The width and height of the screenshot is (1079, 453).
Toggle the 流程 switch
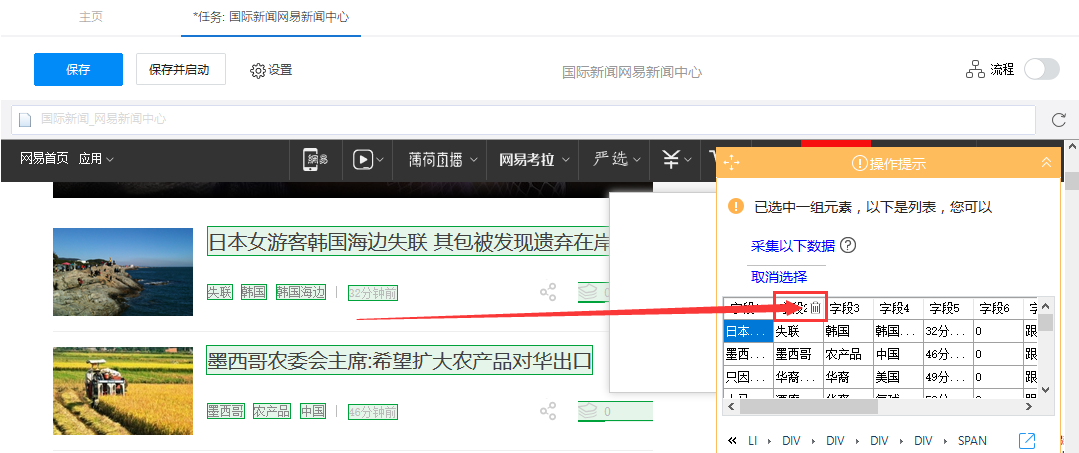pos(1041,70)
